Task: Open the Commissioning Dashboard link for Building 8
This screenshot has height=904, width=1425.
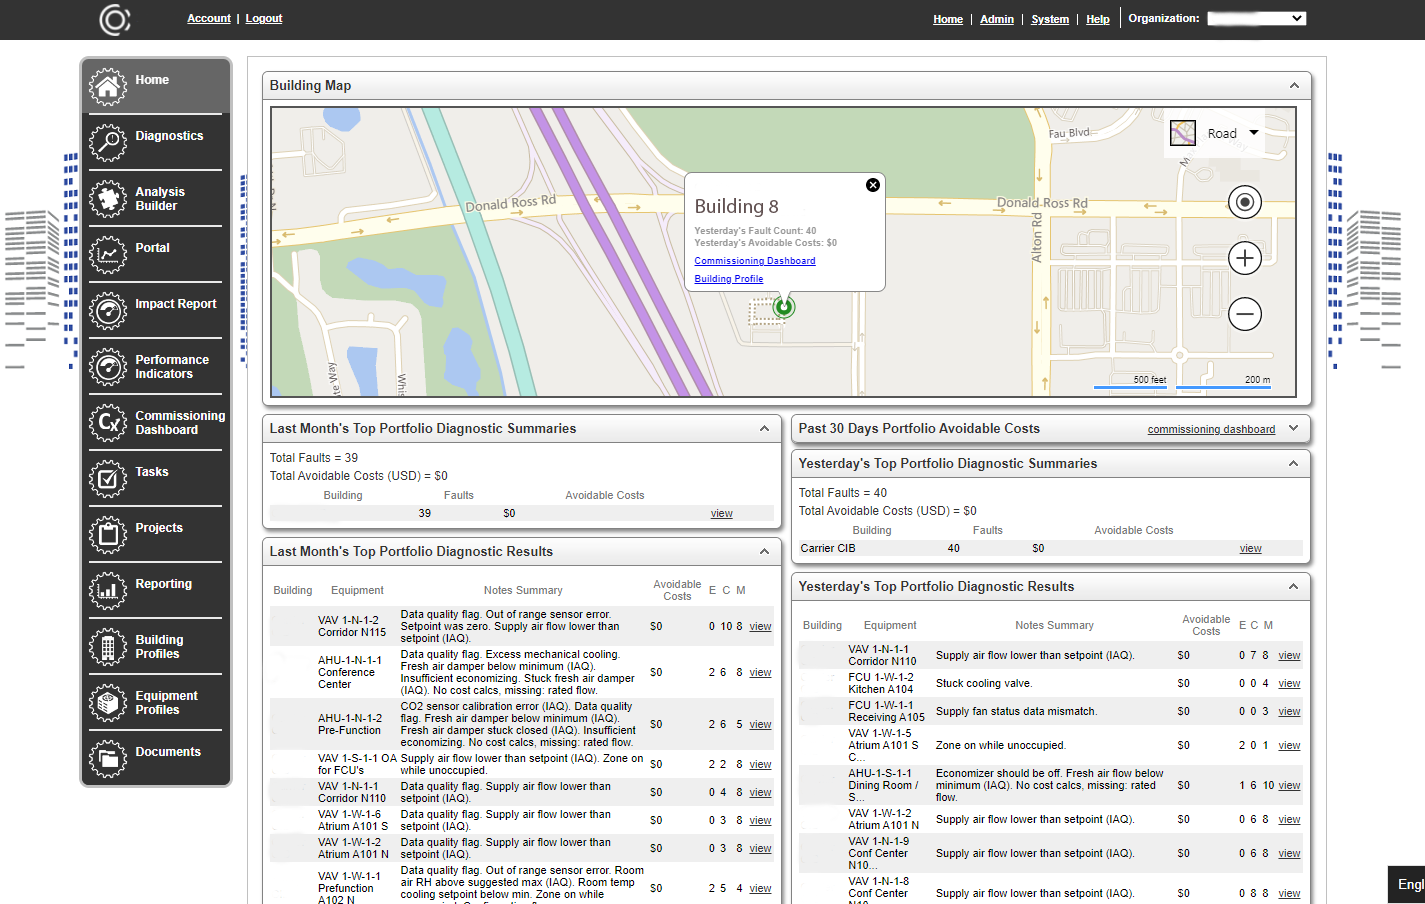Action: point(754,260)
